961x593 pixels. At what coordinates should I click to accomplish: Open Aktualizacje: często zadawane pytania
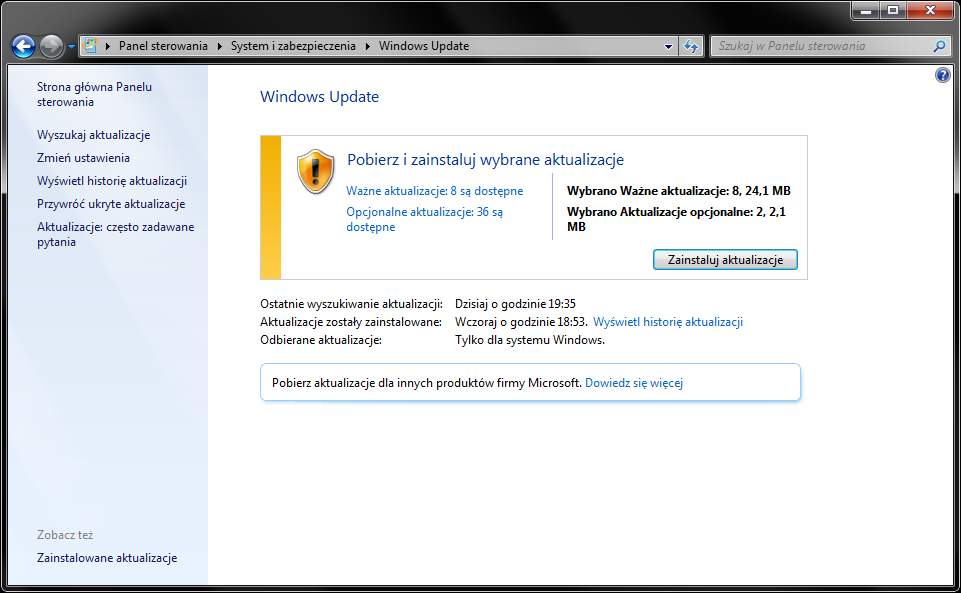tap(115, 234)
